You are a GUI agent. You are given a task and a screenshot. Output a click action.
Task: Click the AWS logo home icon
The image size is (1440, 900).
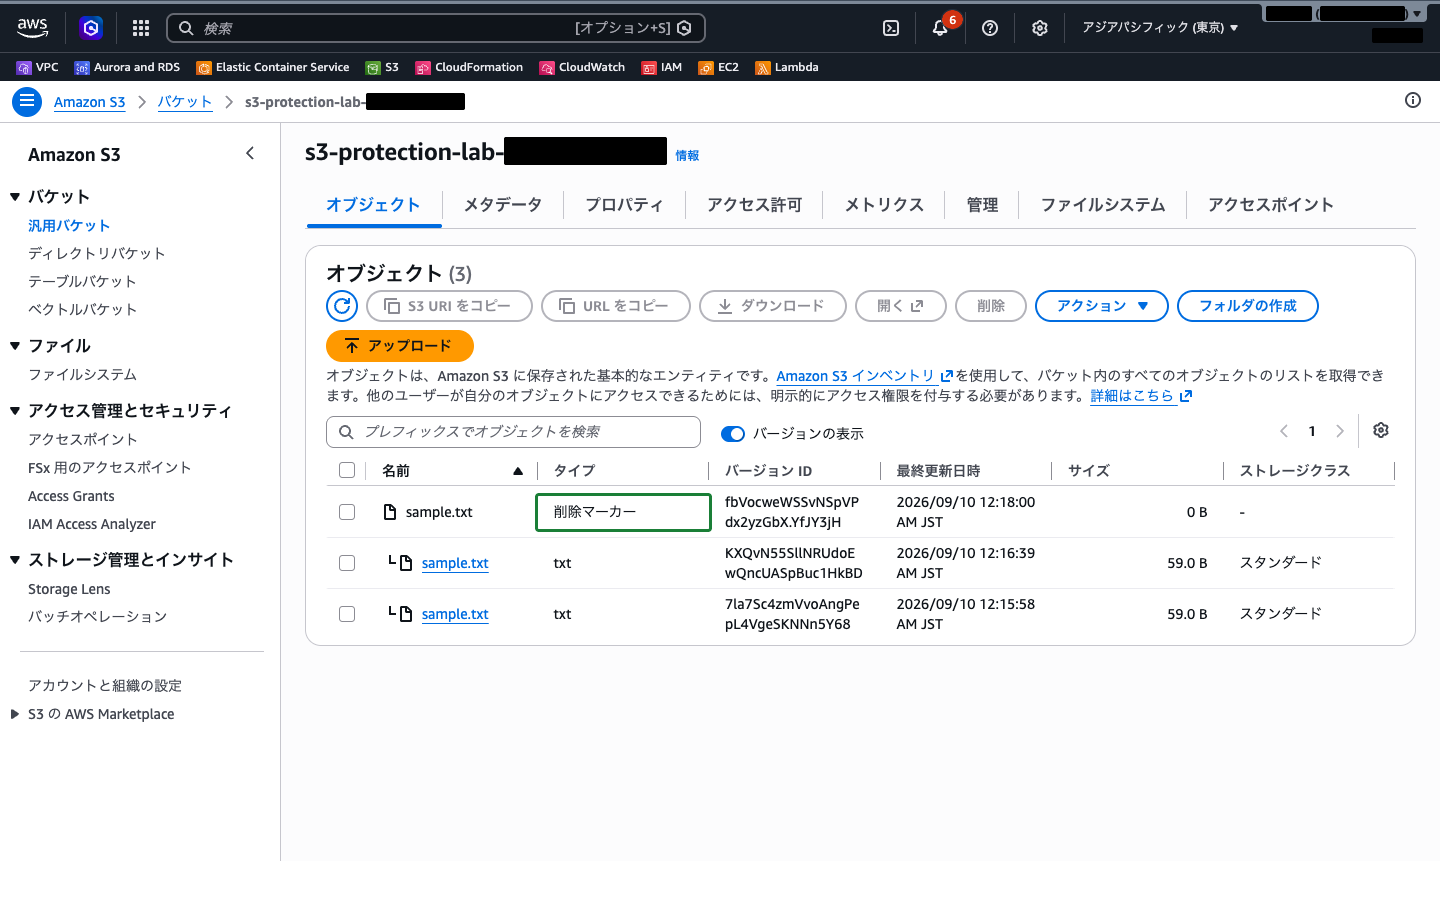tap(33, 28)
